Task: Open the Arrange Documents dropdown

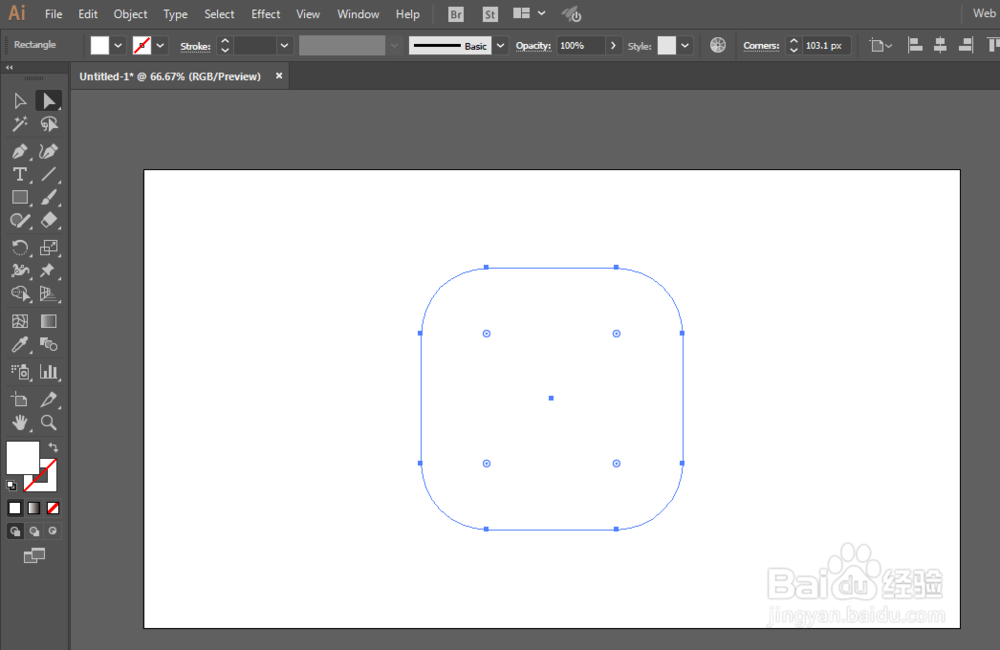Action: pos(529,13)
